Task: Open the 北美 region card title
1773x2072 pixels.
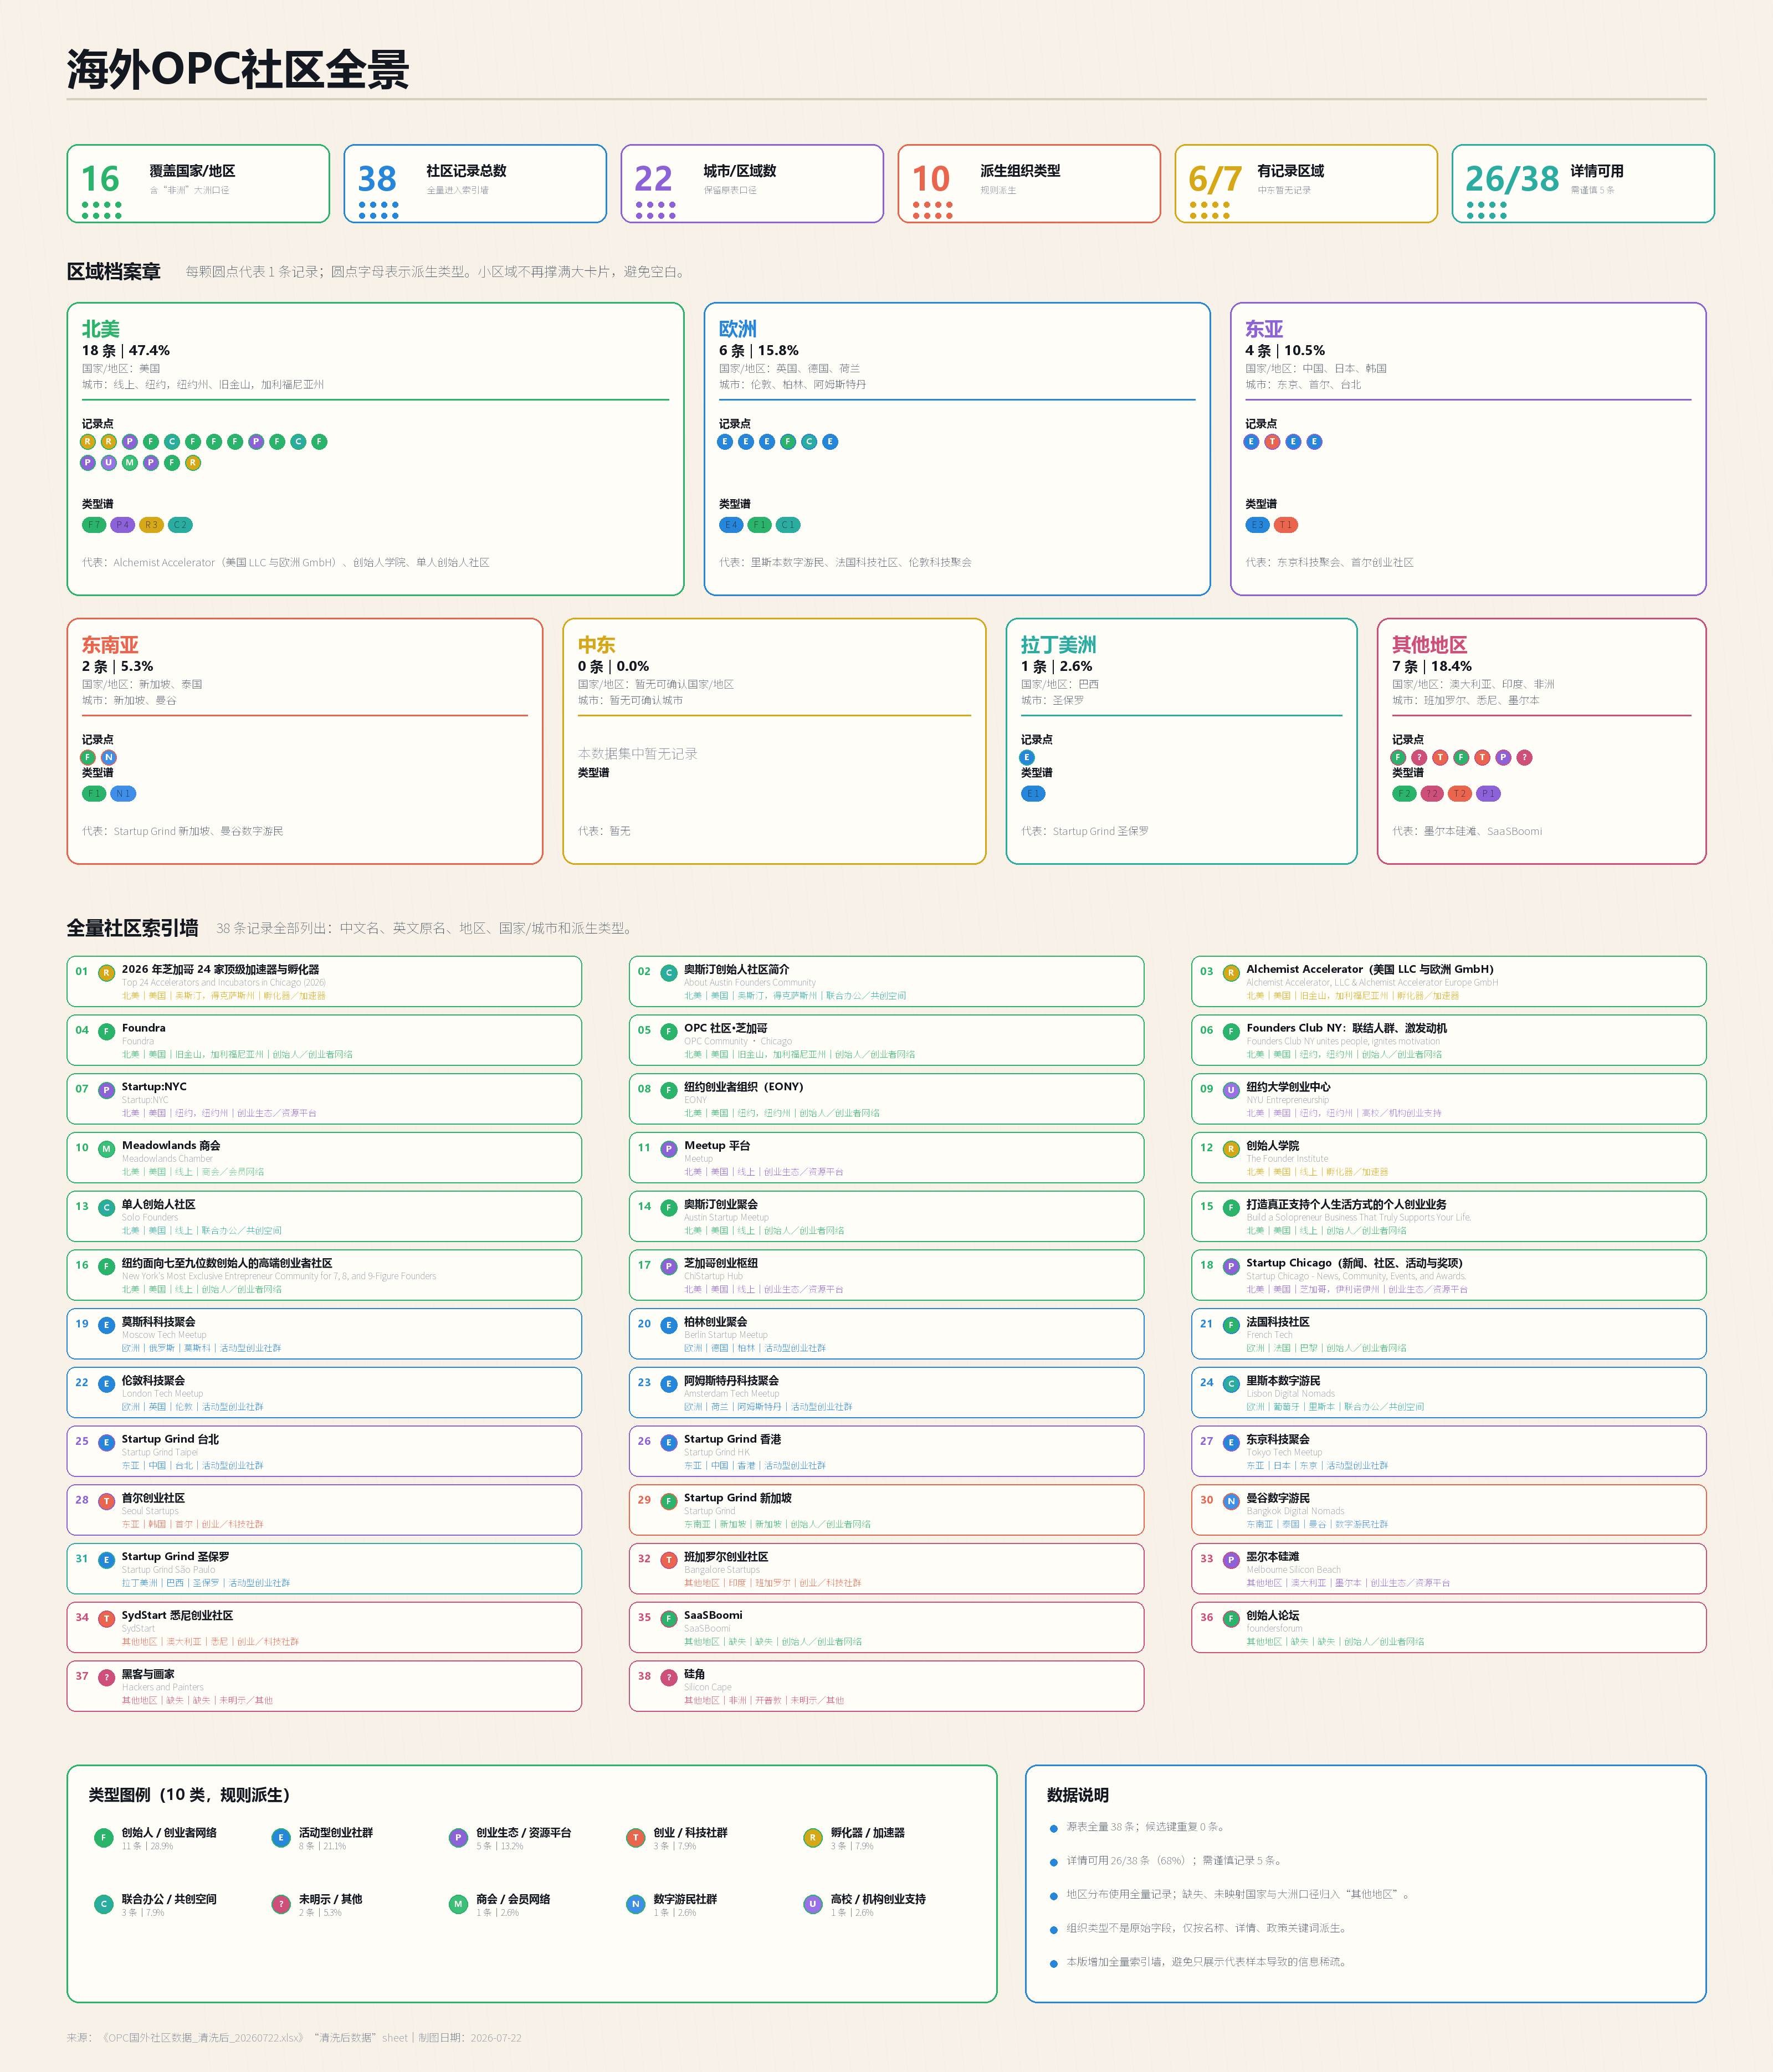Action: 100,329
